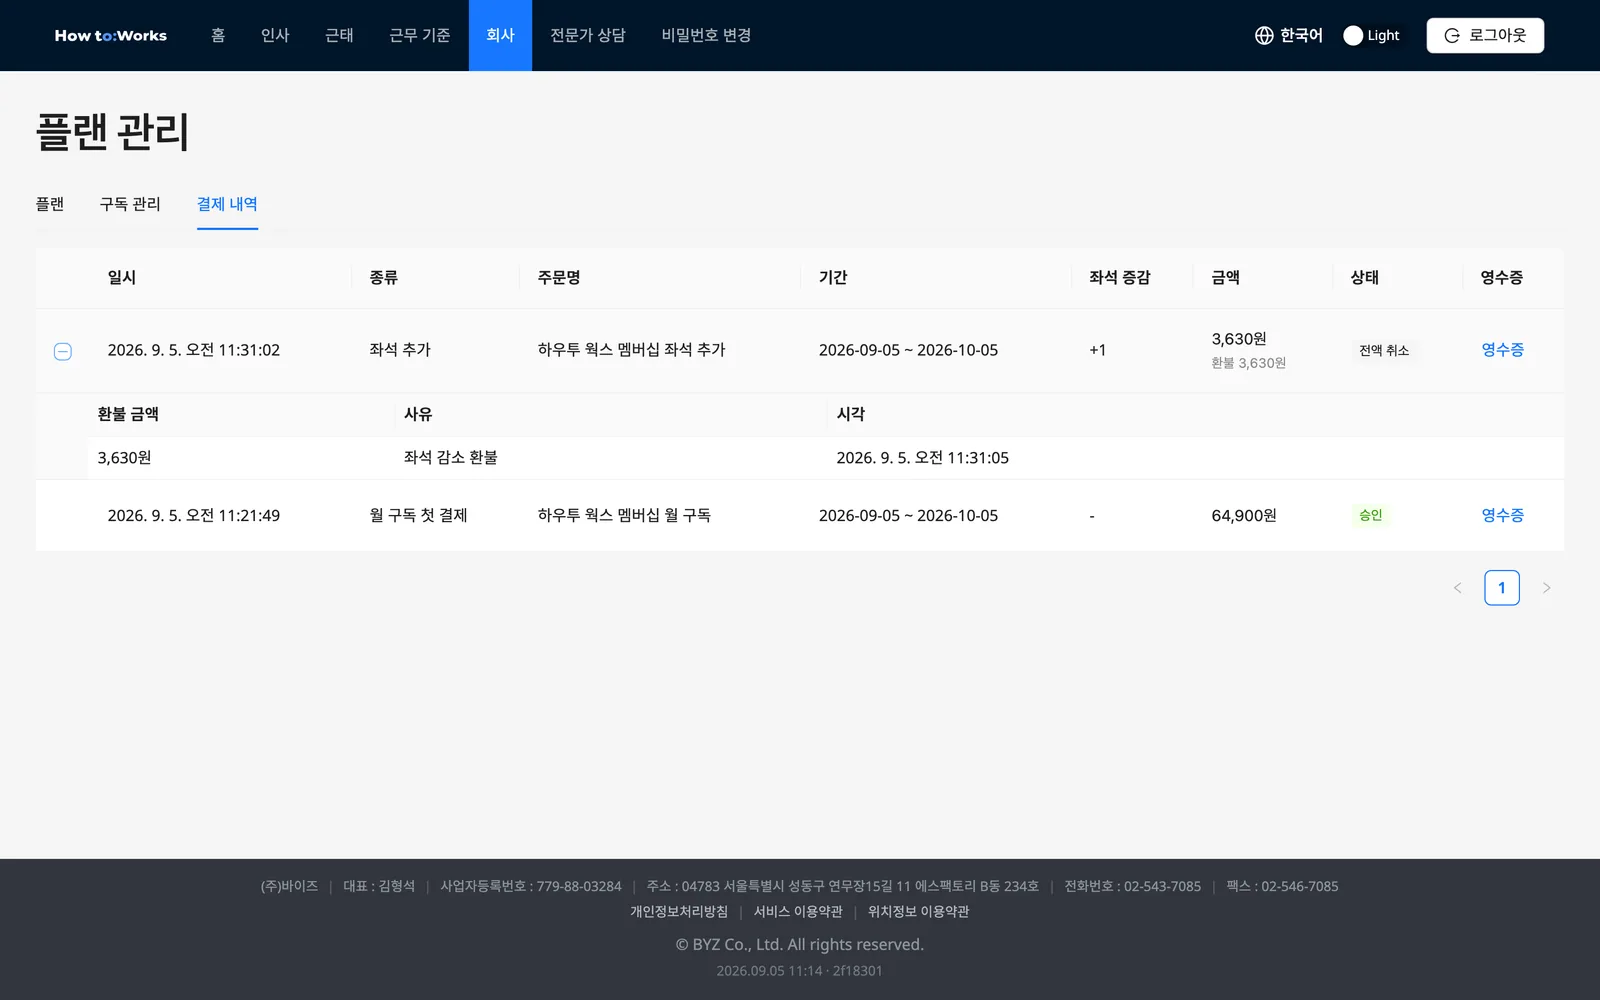This screenshot has height=1000, width=1600.
Task: Click the 좌석 감소 환불 reason cell
Action: tap(451, 458)
